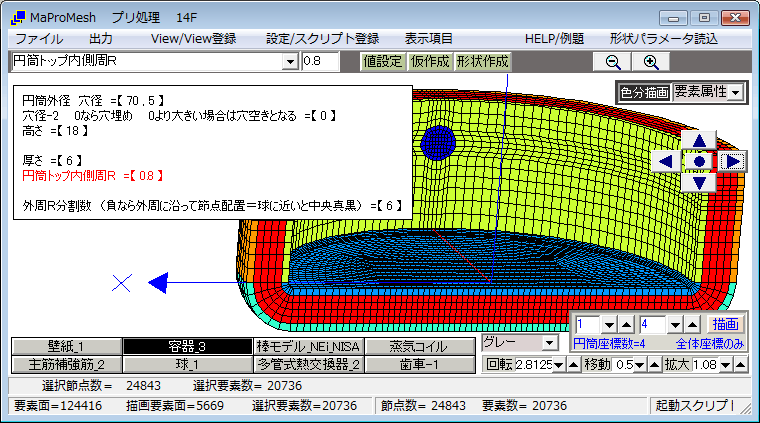Open the 要素属性 dropdown
The height and width of the screenshot is (423, 760).
pos(708,92)
